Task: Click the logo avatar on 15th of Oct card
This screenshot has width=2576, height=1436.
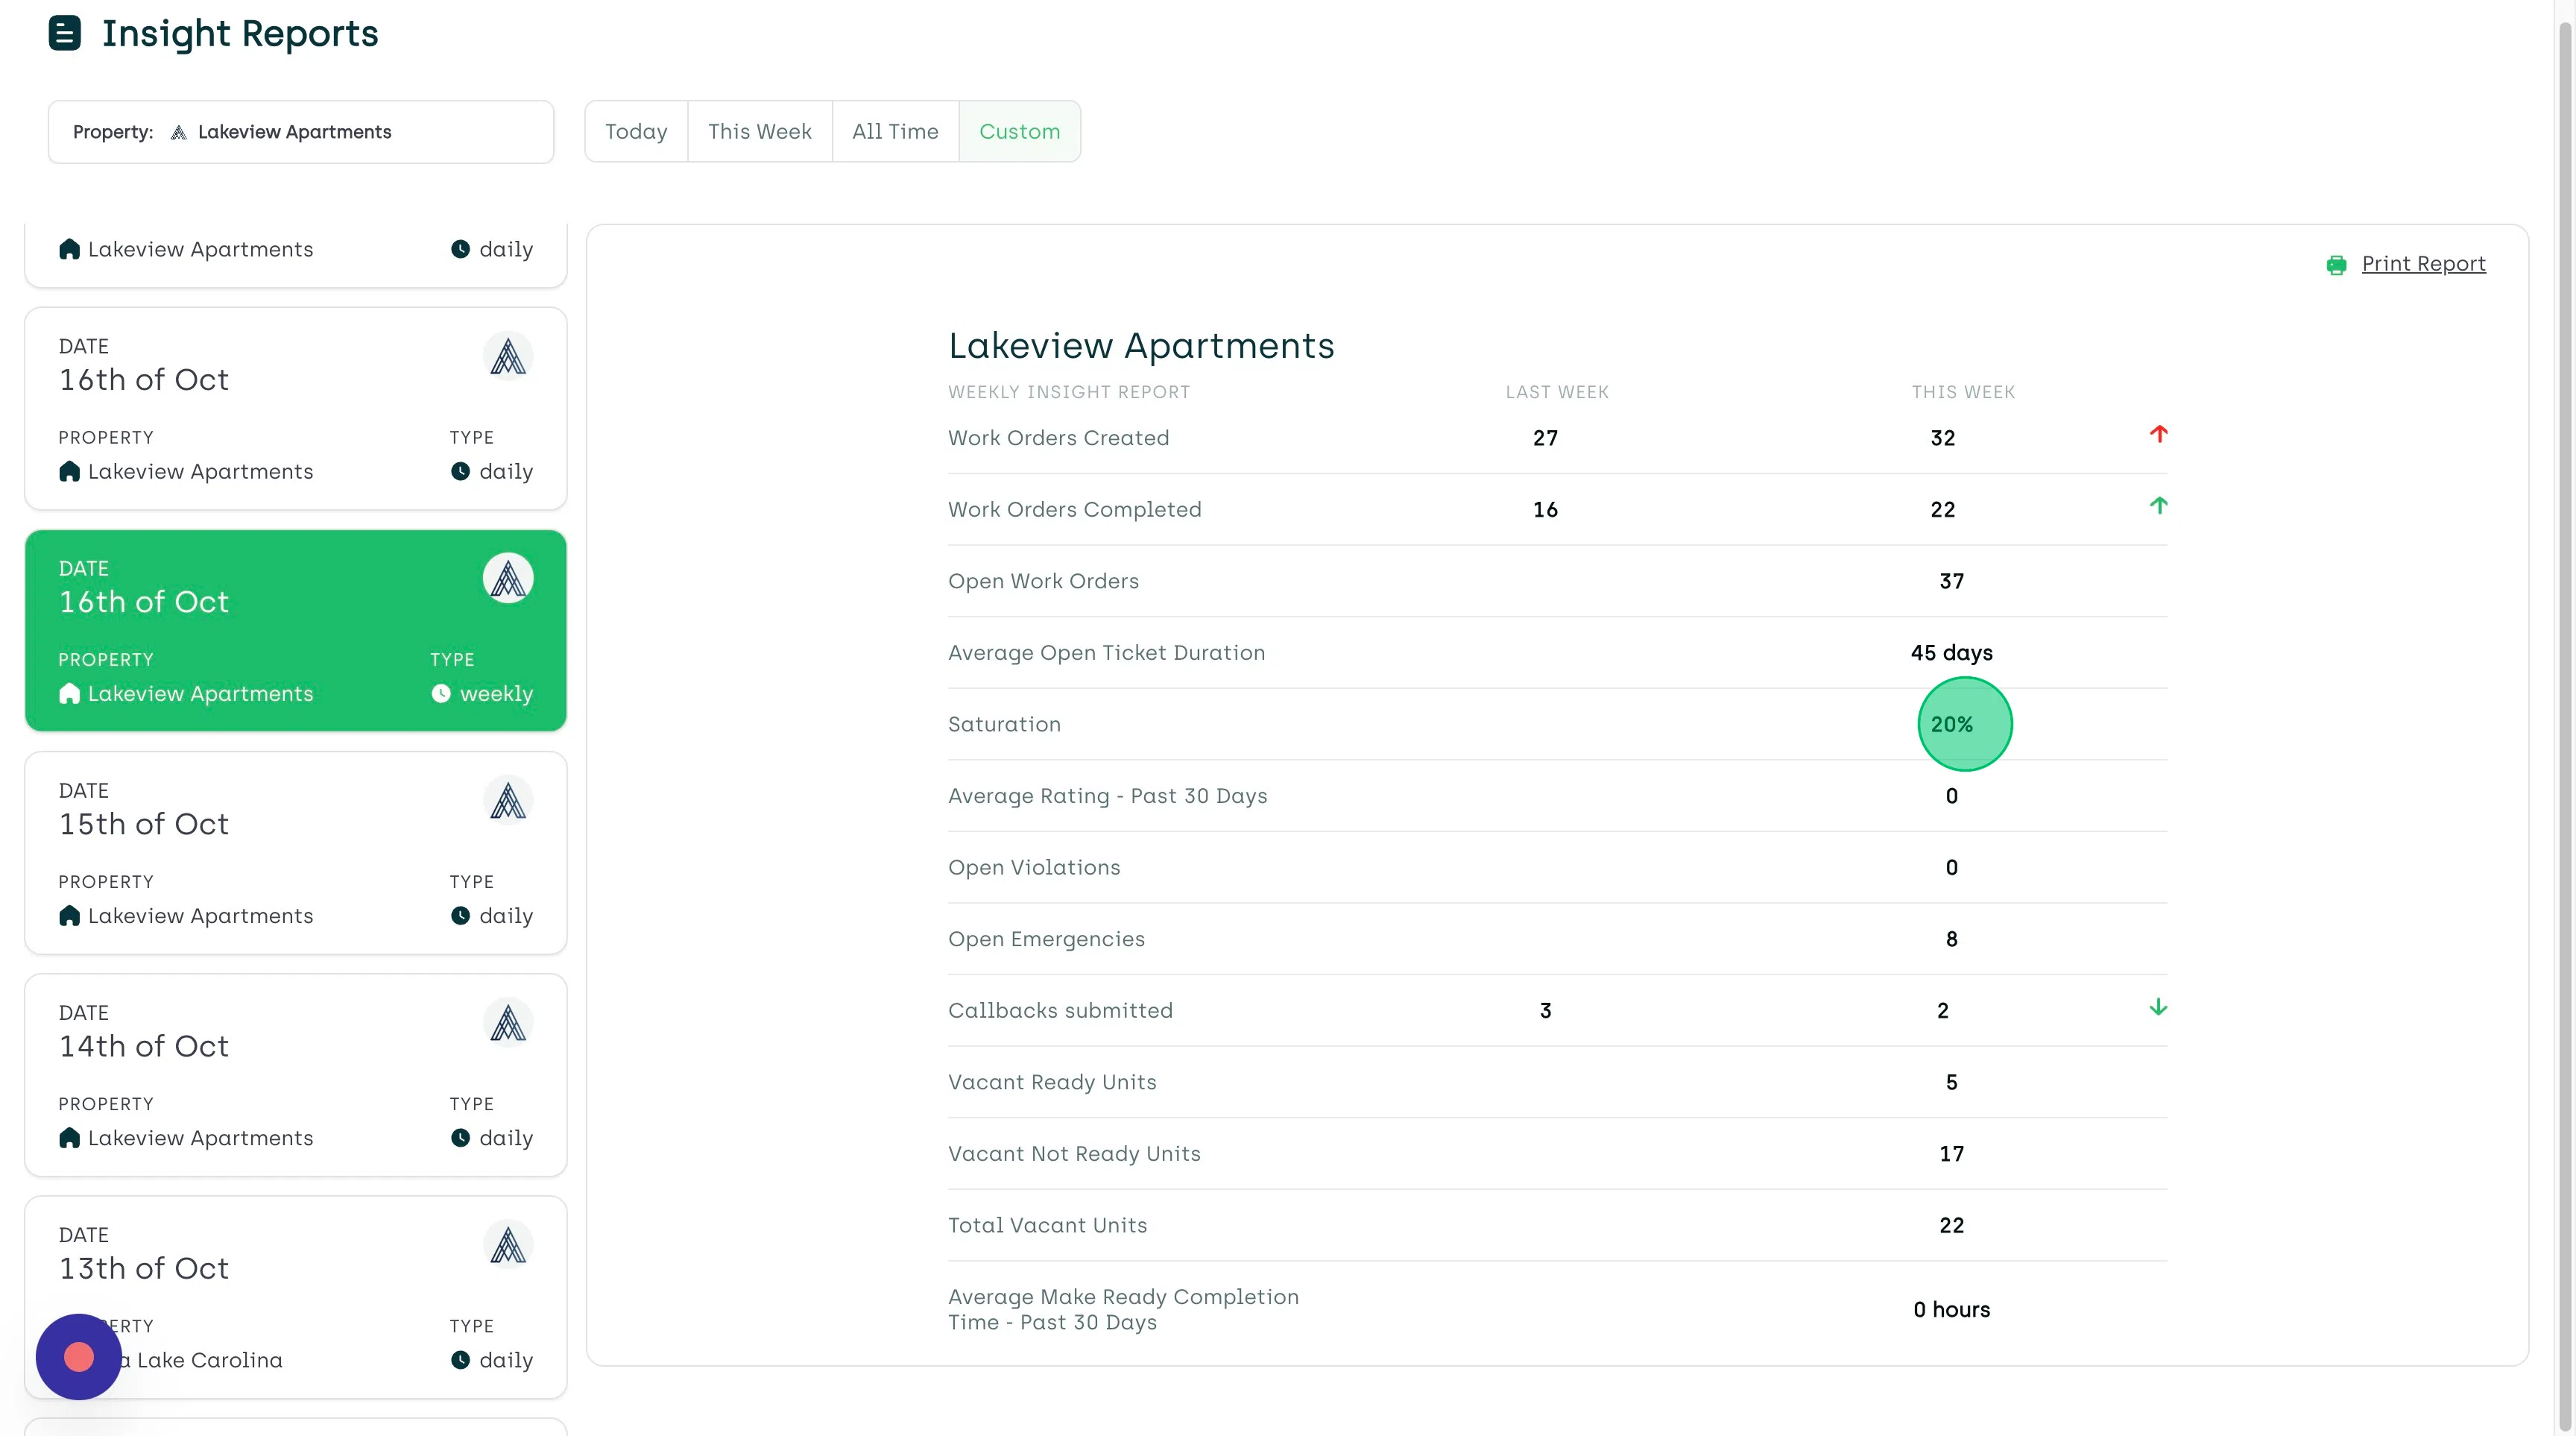Action: click(x=508, y=800)
